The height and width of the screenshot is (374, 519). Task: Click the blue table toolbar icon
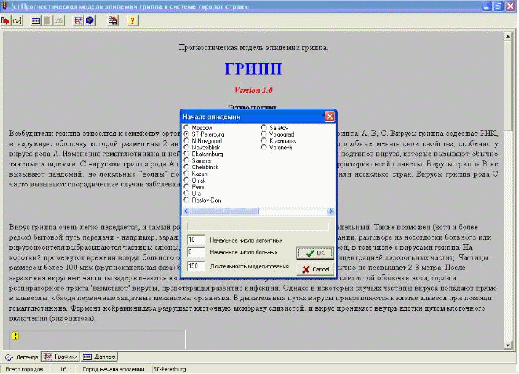point(36,21)
